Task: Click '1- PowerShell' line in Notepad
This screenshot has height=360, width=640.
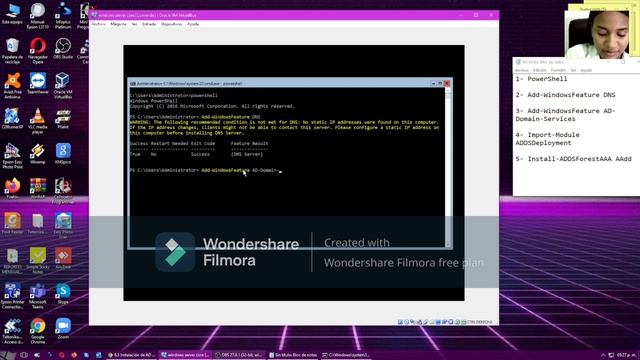Action: tap(541, 79)
